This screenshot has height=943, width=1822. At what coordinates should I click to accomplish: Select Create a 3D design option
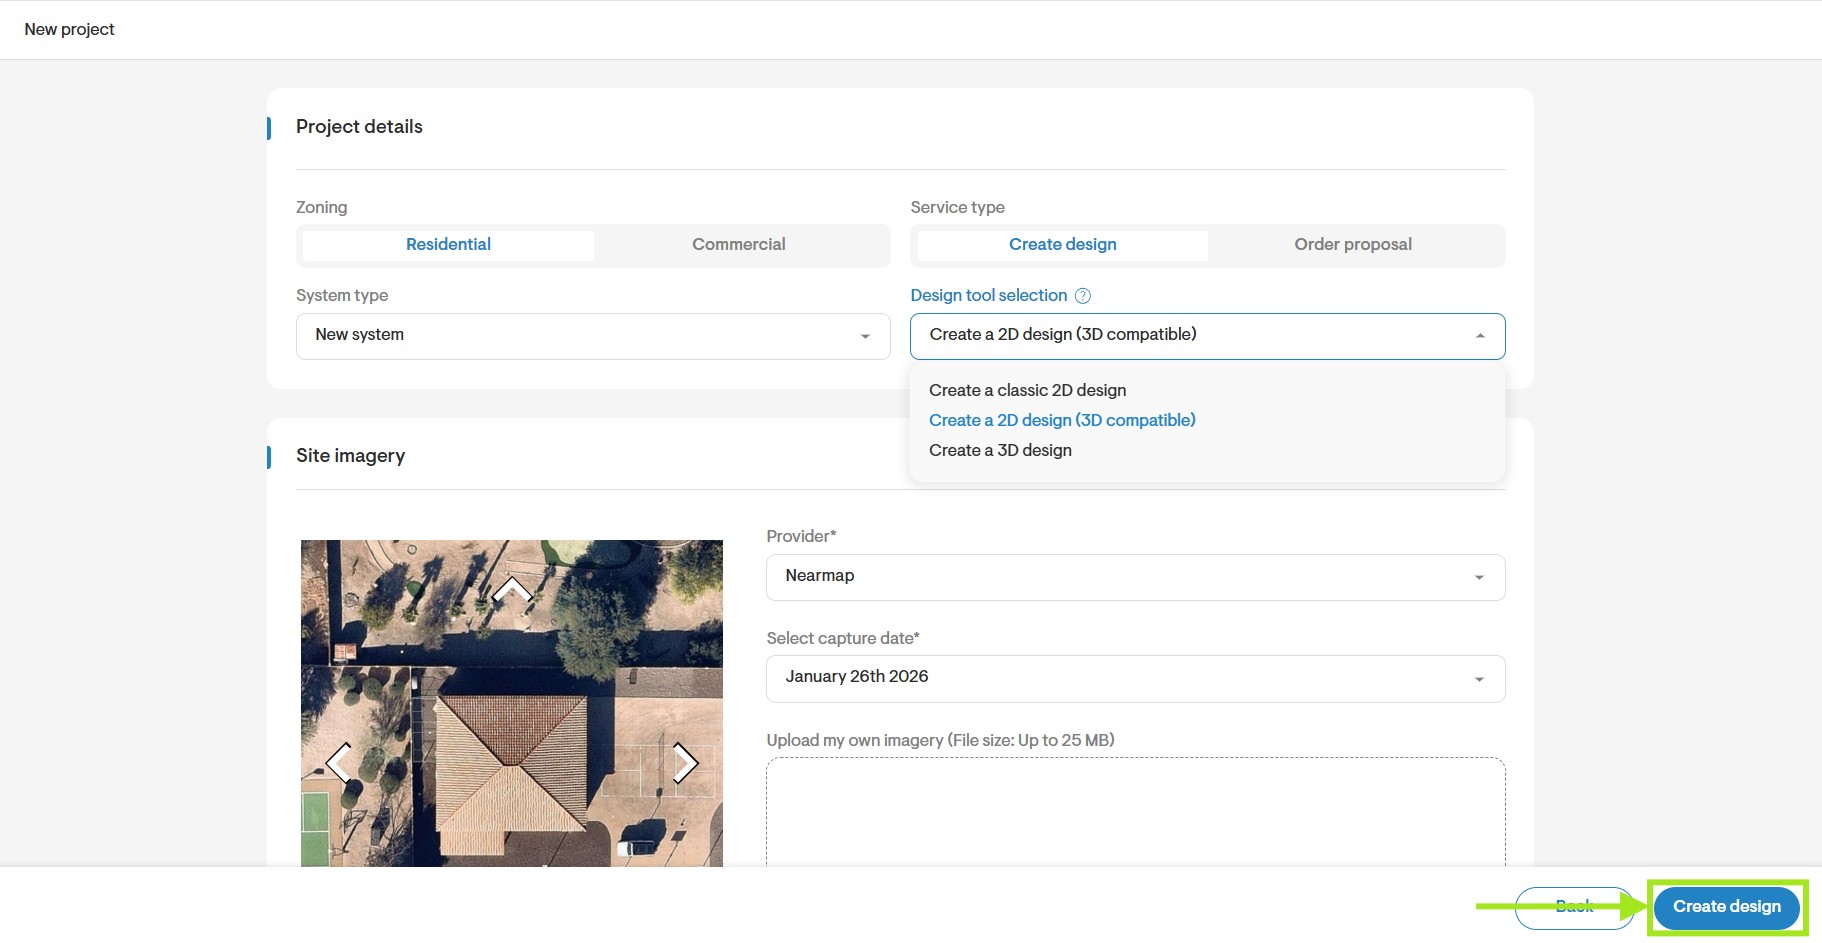click(x=1000, y=450)
